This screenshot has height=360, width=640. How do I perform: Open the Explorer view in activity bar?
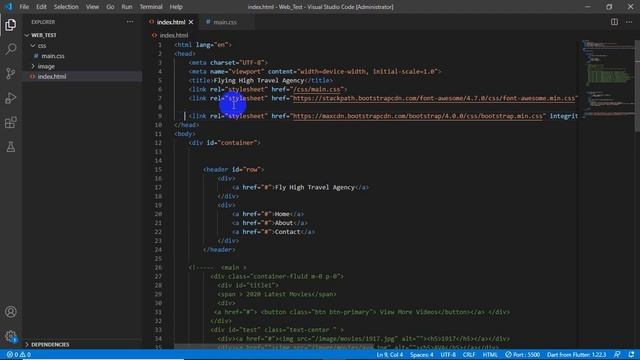click(x=11, y=25)
